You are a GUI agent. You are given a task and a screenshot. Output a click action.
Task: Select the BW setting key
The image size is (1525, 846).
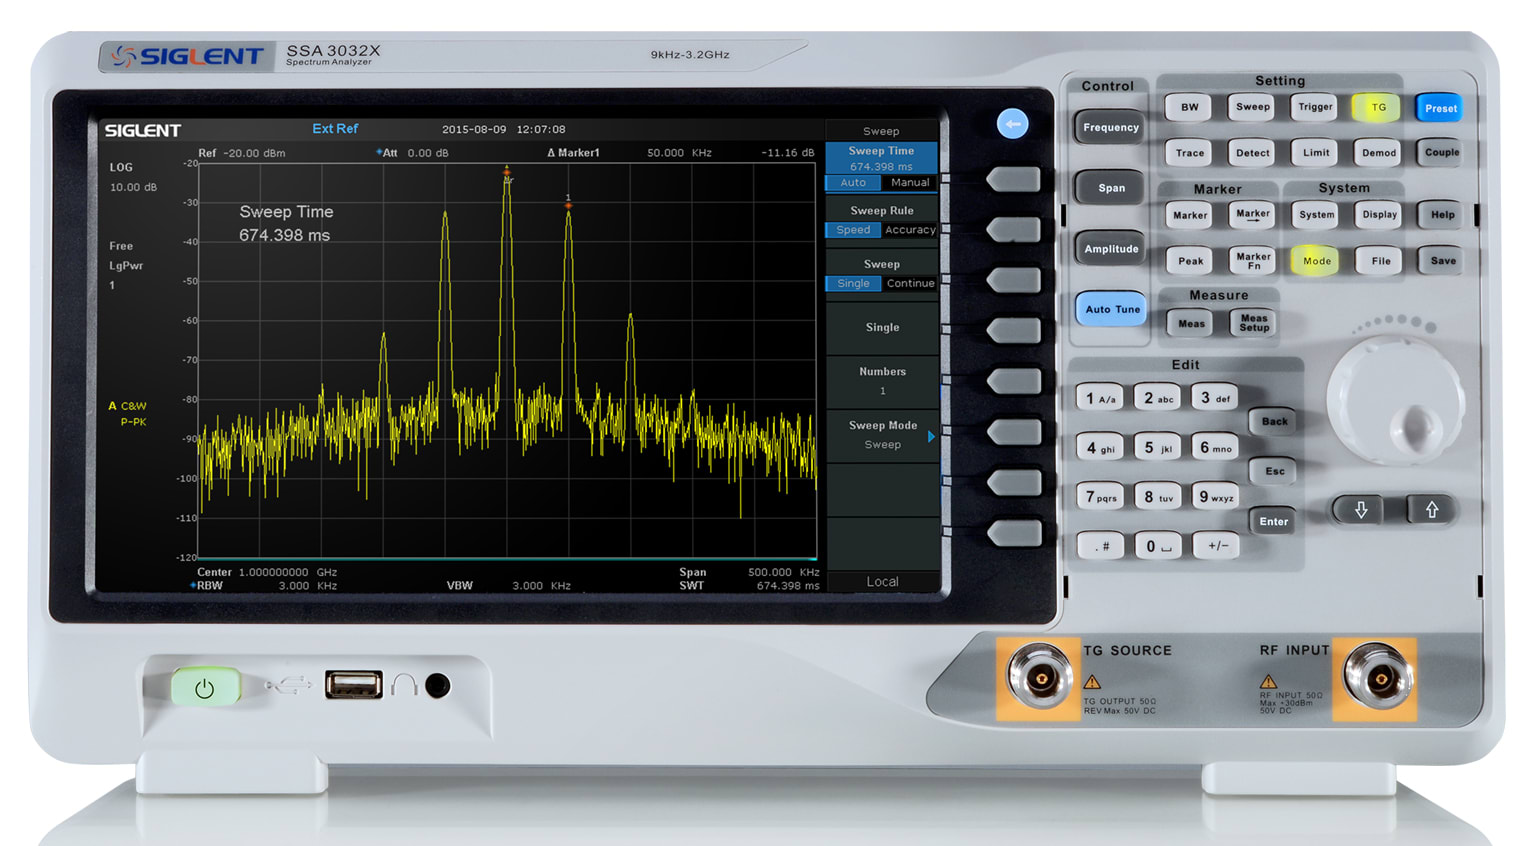[1189, 108]
